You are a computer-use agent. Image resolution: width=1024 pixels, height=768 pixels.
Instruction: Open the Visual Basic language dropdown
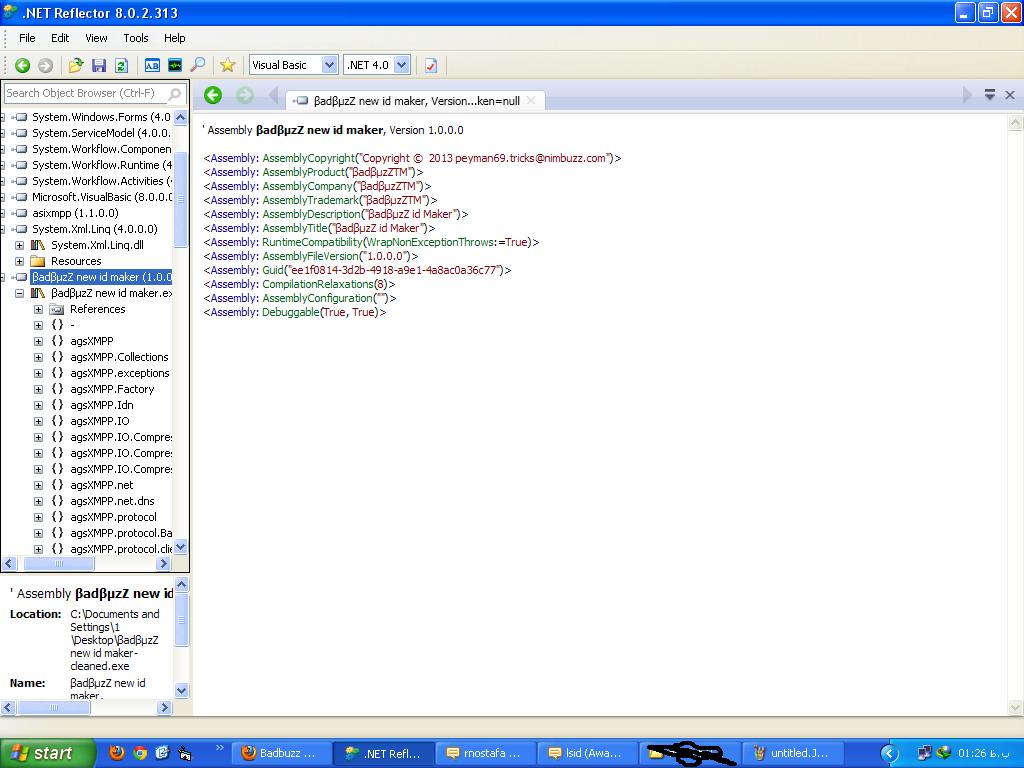click(x=329, y=65)
